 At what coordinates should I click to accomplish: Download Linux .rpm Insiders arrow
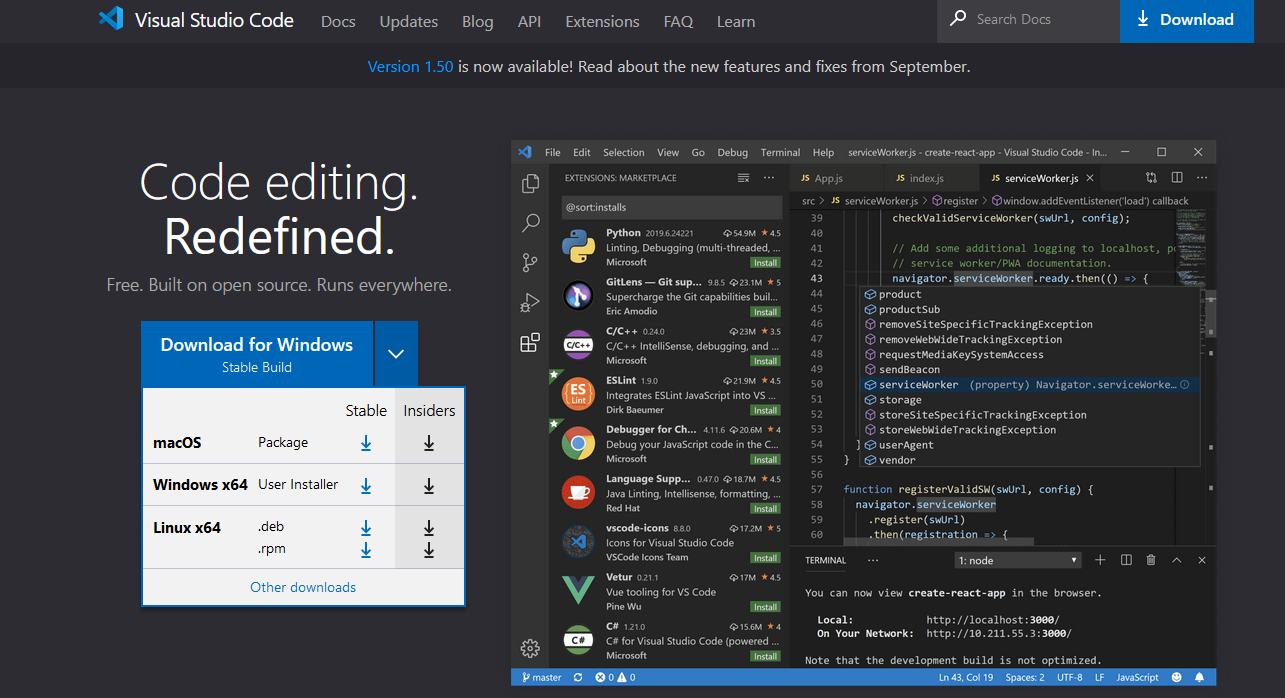(x=429, y=549)
